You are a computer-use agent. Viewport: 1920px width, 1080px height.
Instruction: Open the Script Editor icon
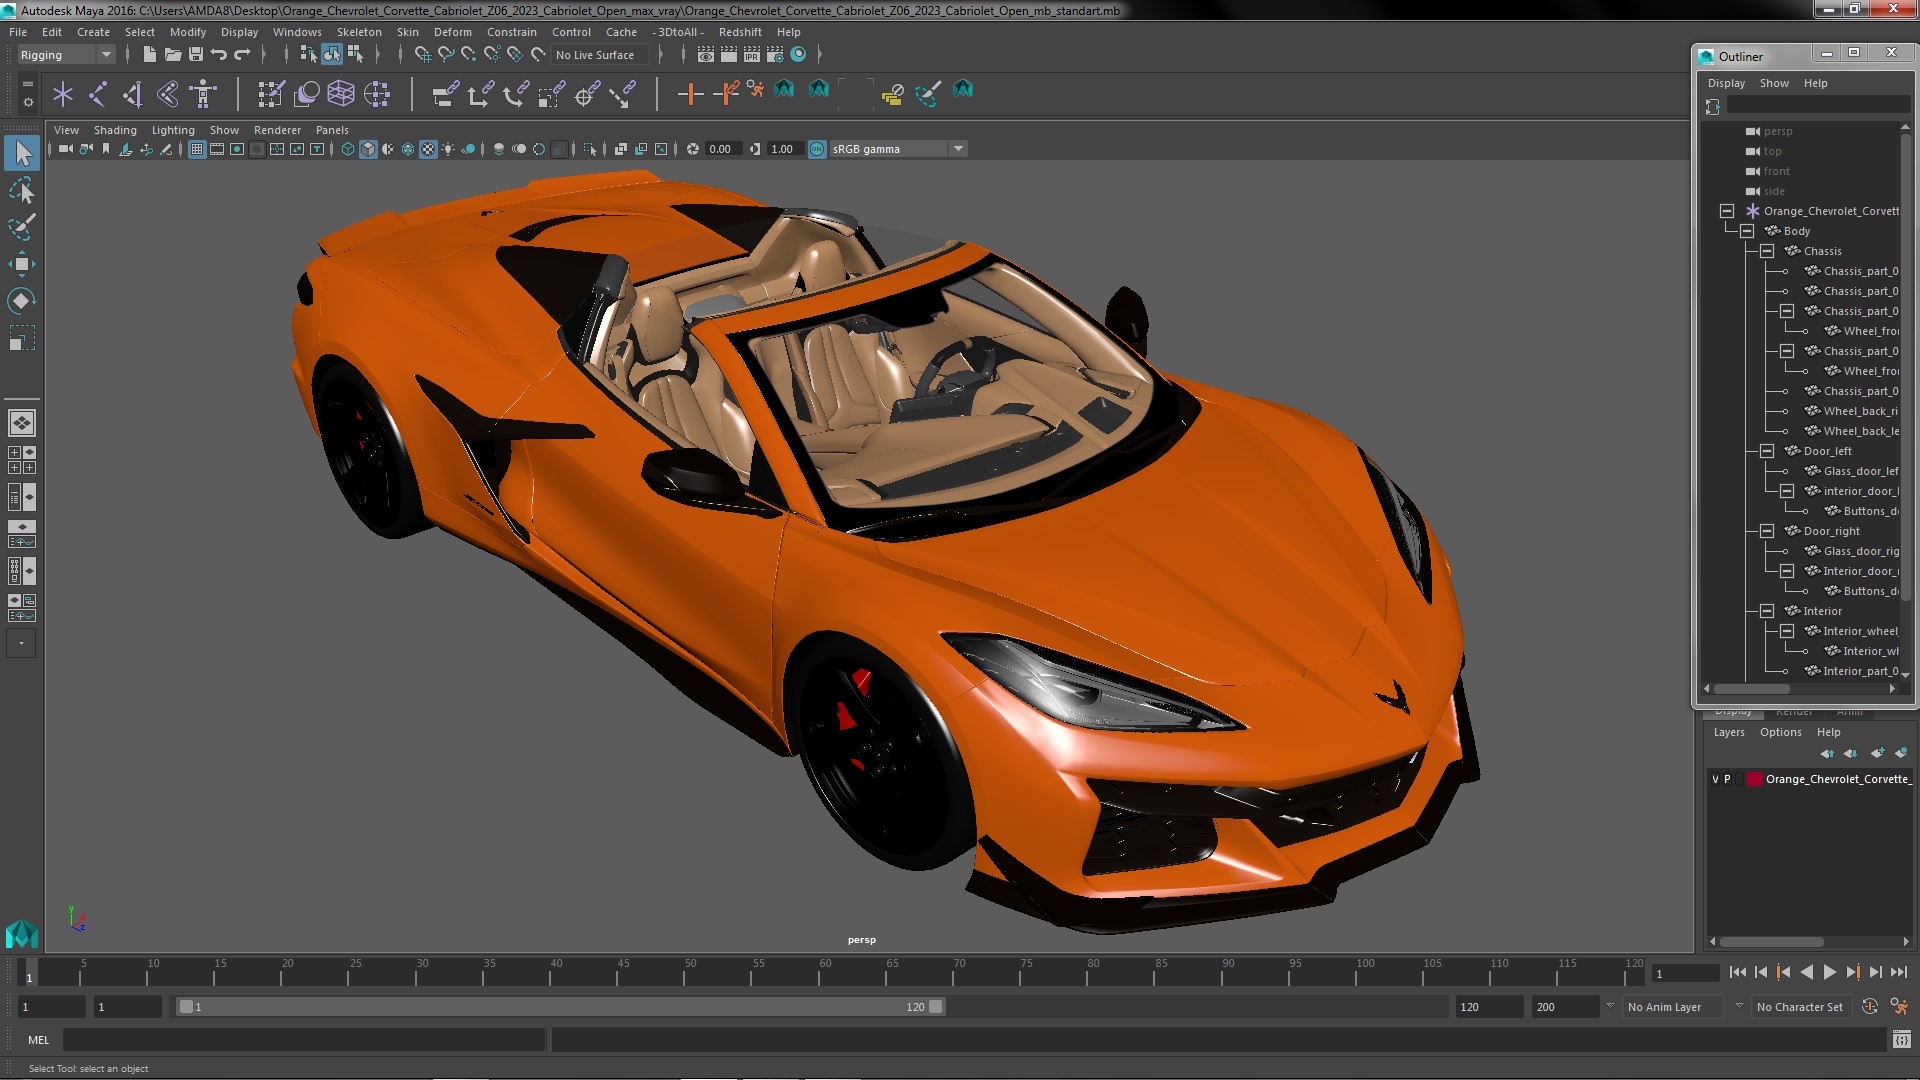(x=1901, y=1040)
